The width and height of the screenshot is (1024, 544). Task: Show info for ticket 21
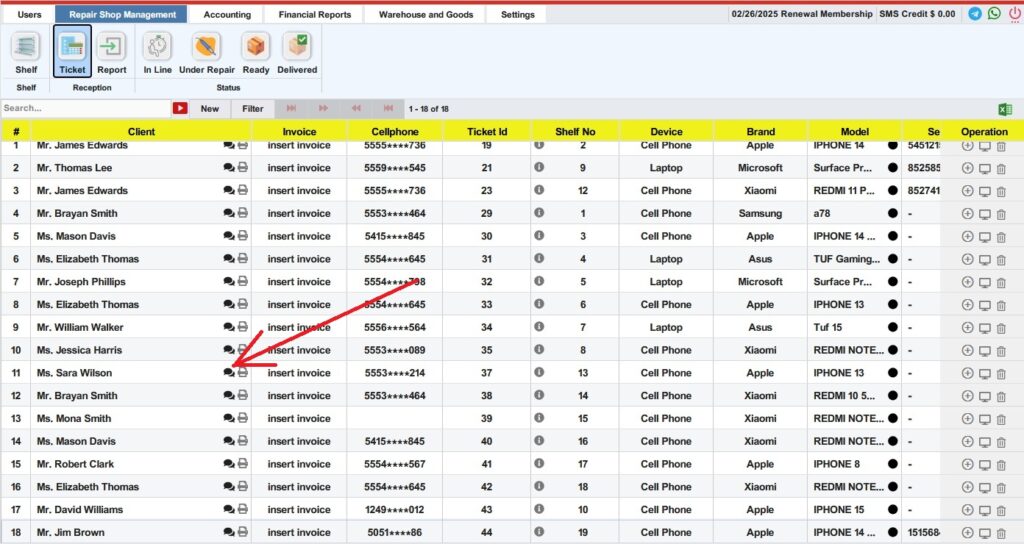[539, 167]
